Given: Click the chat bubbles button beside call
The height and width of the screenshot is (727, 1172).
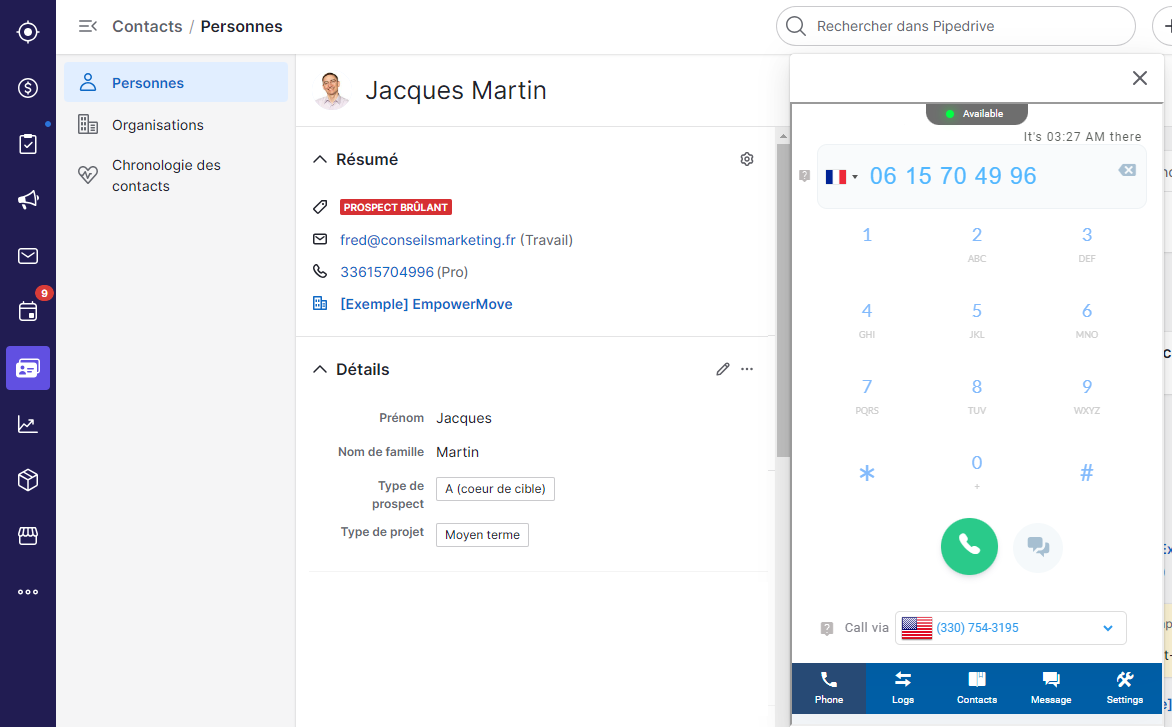Looking at the screenshot, I should [1037, 547].
